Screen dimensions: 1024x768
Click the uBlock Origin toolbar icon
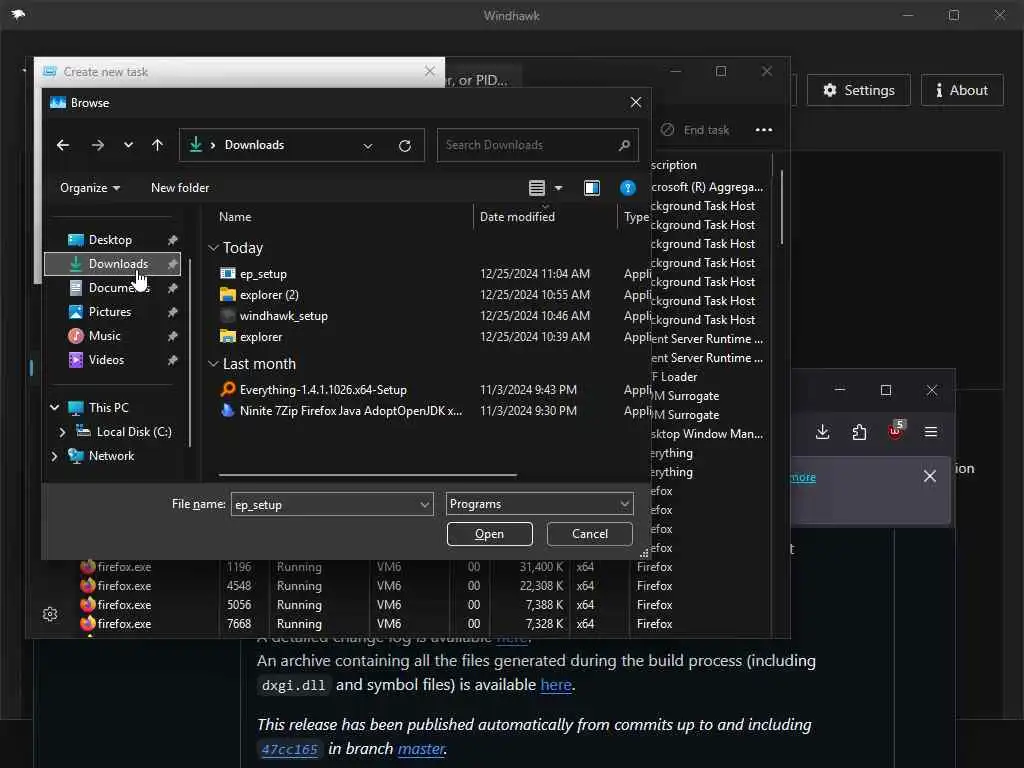click(895, 430)
